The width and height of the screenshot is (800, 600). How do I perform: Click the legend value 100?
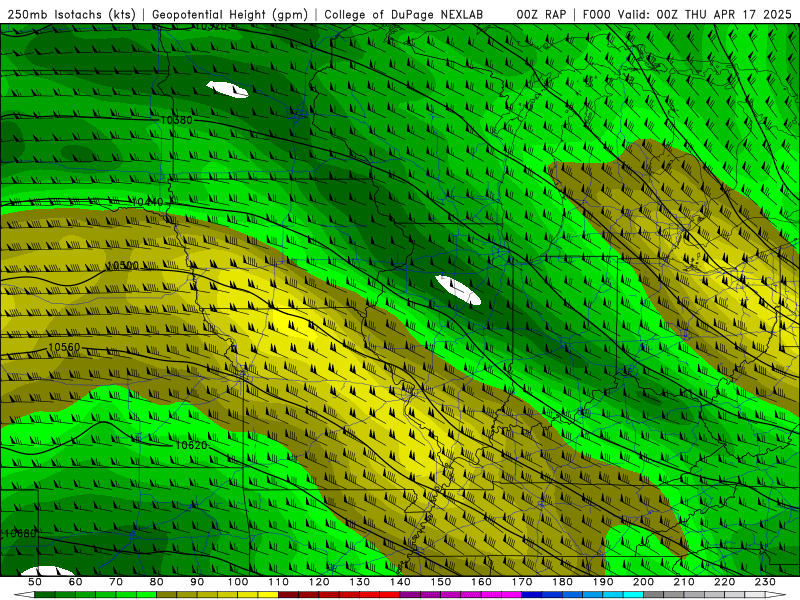[238, 582]
